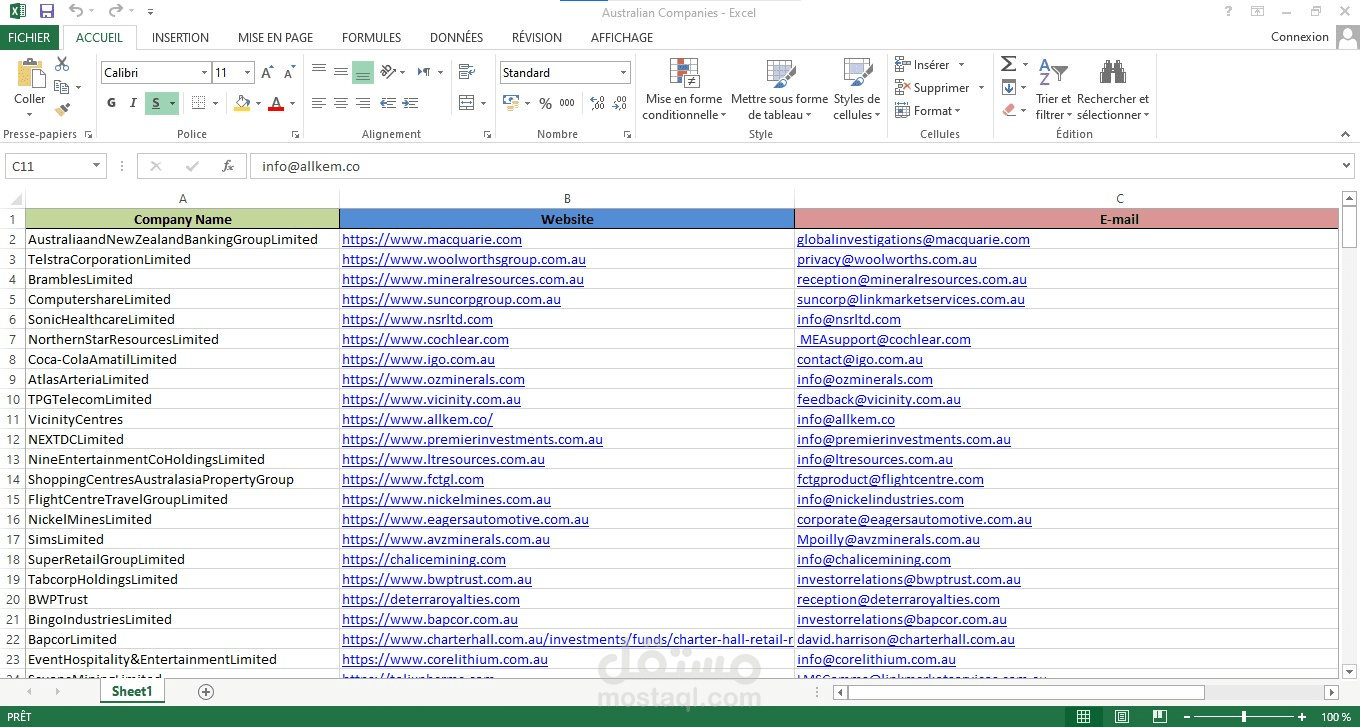This screenshot has height=727, width=1360.
Task: Toggle bold (G) formatting
Action: pyautogui.click(x=111, y=103)
